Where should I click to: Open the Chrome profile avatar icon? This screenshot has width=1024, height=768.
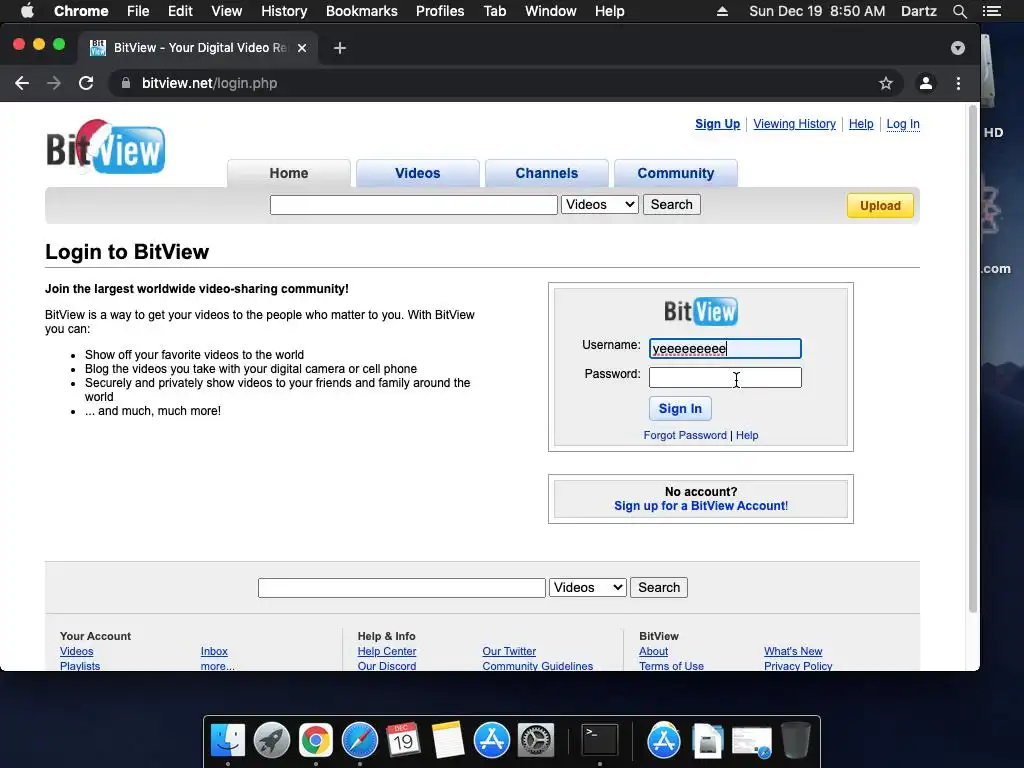(925, 83)
